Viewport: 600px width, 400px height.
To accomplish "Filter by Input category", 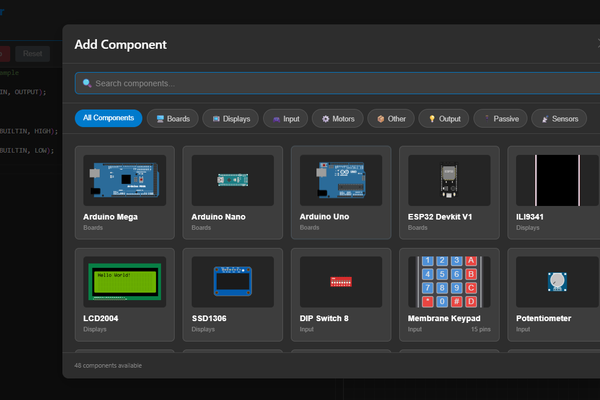I will [285, 119].
